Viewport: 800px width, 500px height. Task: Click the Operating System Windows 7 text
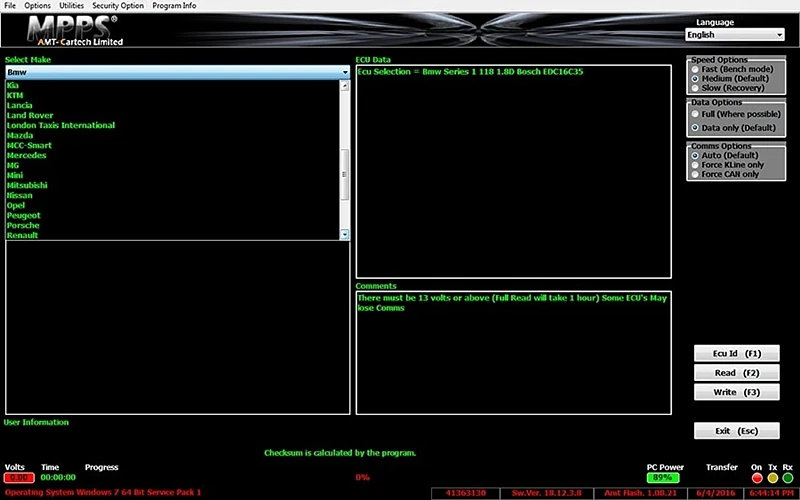103,492
